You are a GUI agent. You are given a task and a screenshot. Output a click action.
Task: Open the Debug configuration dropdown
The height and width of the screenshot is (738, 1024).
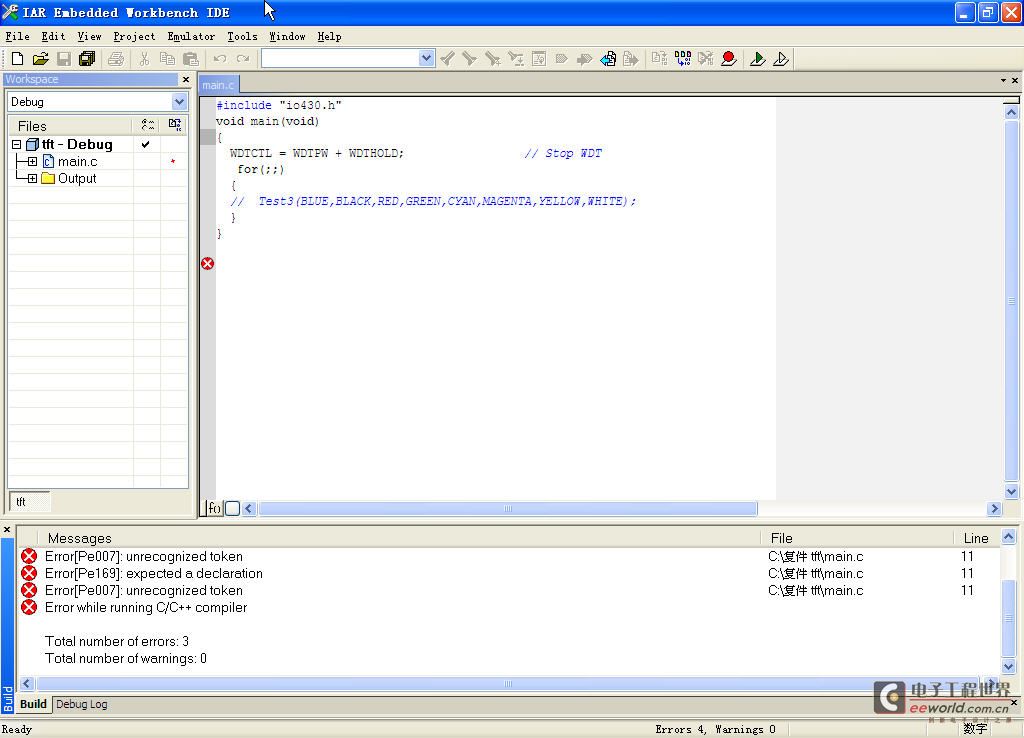pyautogui.click(x=179, y=102)
